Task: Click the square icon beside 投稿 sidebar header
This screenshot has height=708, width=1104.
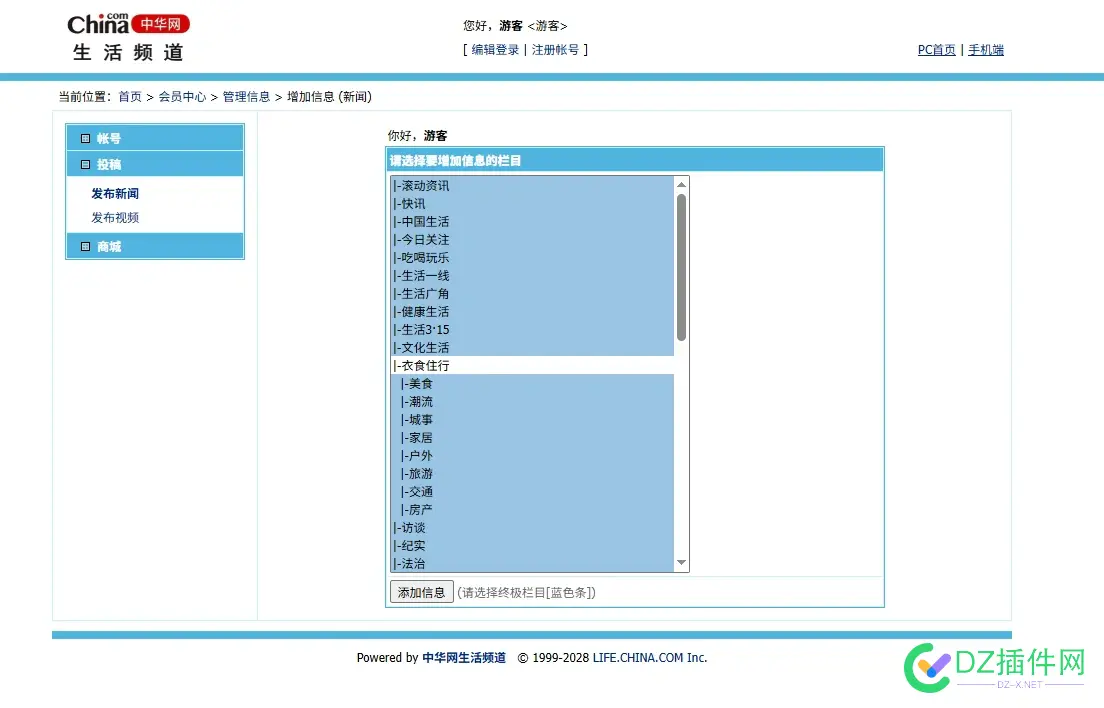Action: tap(86, 163)
